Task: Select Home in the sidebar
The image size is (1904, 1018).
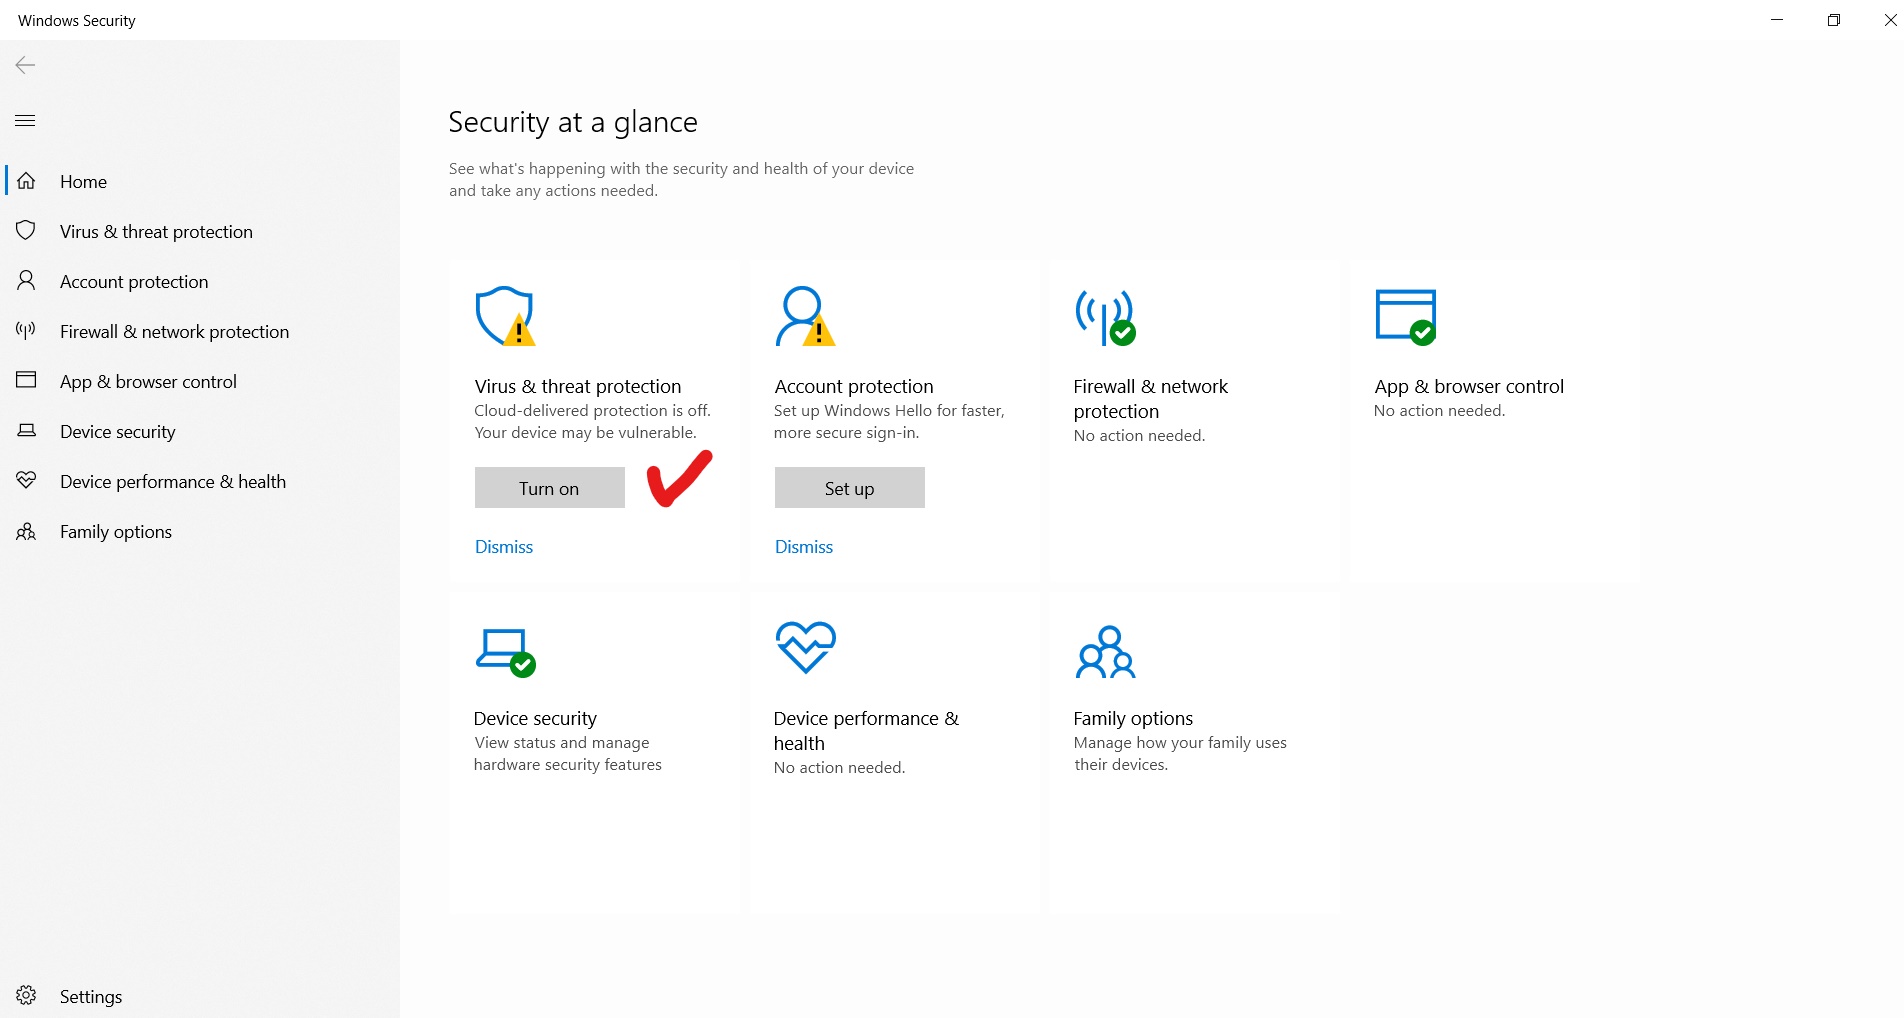Action: (x=83, y=182)
